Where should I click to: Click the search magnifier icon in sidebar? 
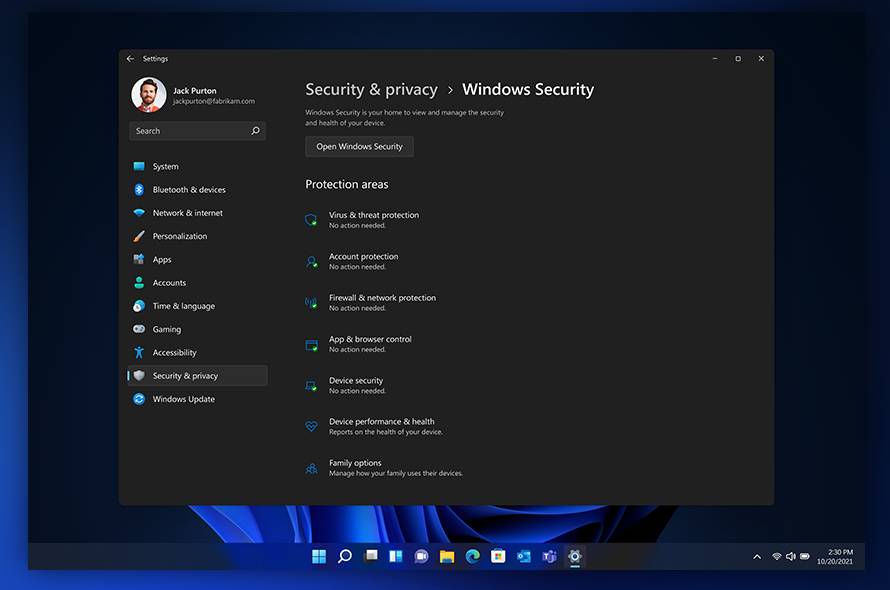255,131
